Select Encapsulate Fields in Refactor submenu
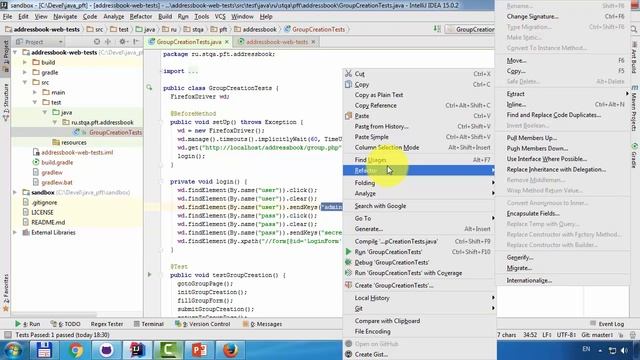Screen dimensions: 640x360 pos(563,213)
